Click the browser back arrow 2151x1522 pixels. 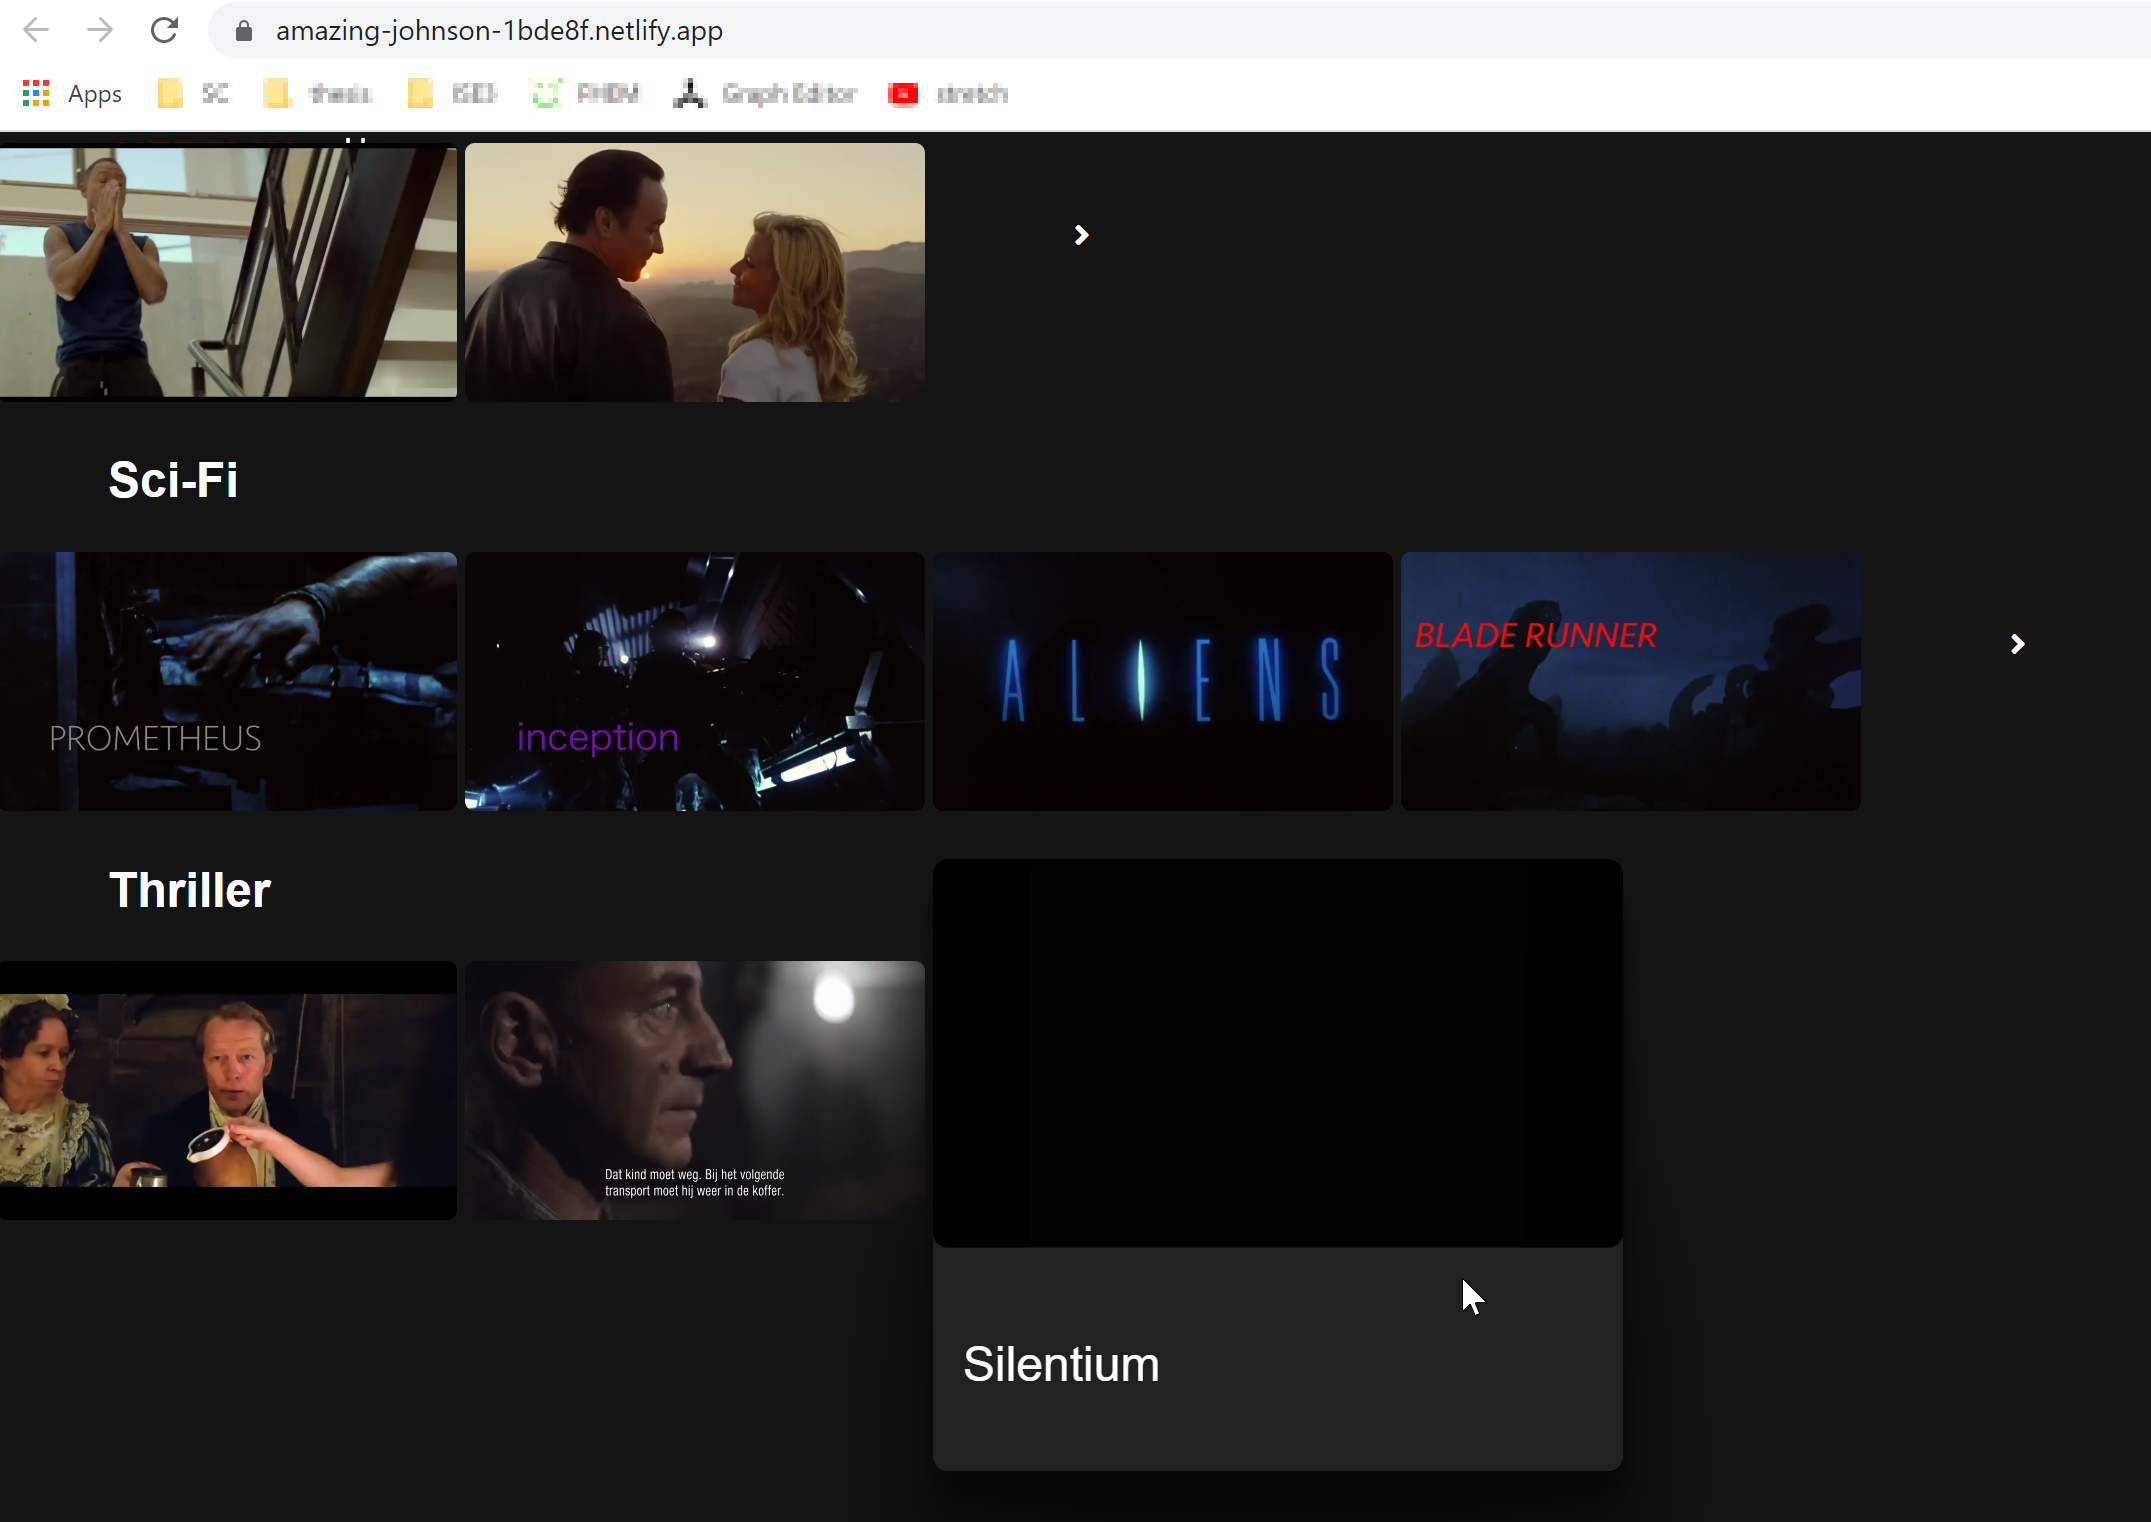pos(36,30)
